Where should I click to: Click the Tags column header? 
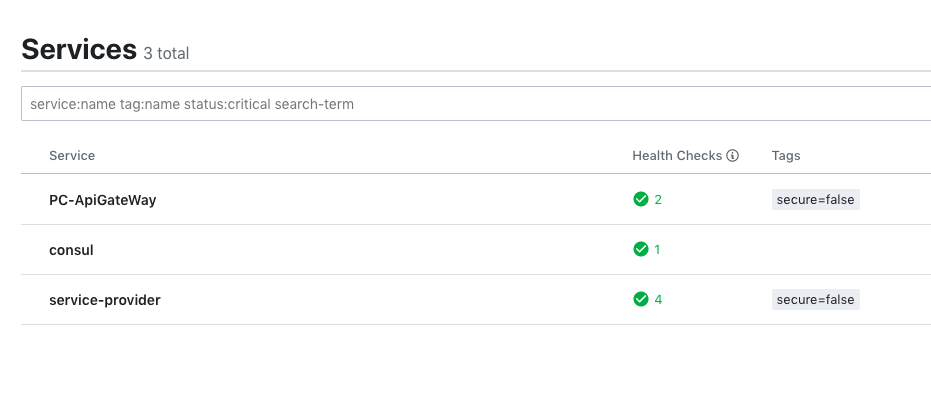pos(786,155)
